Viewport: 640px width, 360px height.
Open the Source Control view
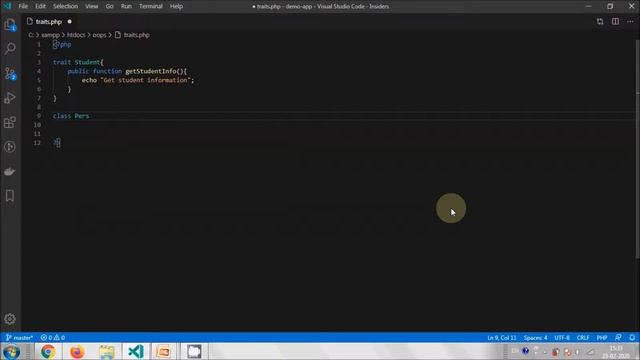pos(10,73)
